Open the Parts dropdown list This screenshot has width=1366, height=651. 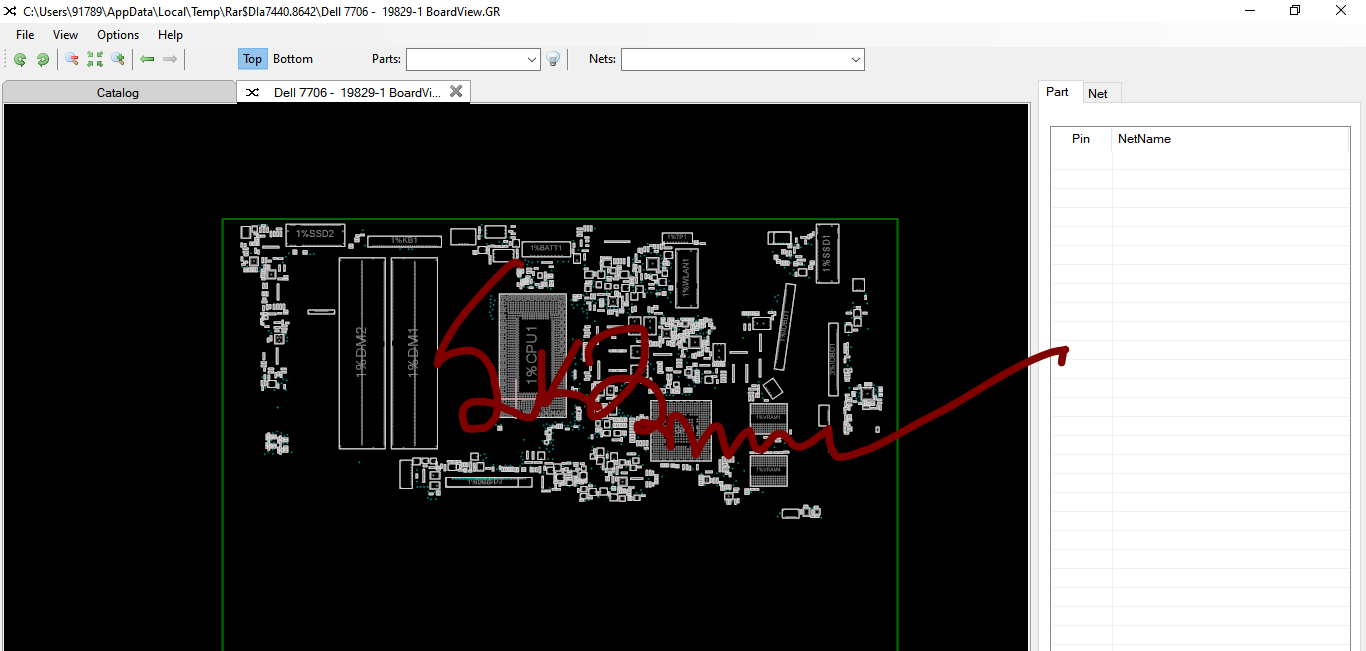tap(531, 60)
